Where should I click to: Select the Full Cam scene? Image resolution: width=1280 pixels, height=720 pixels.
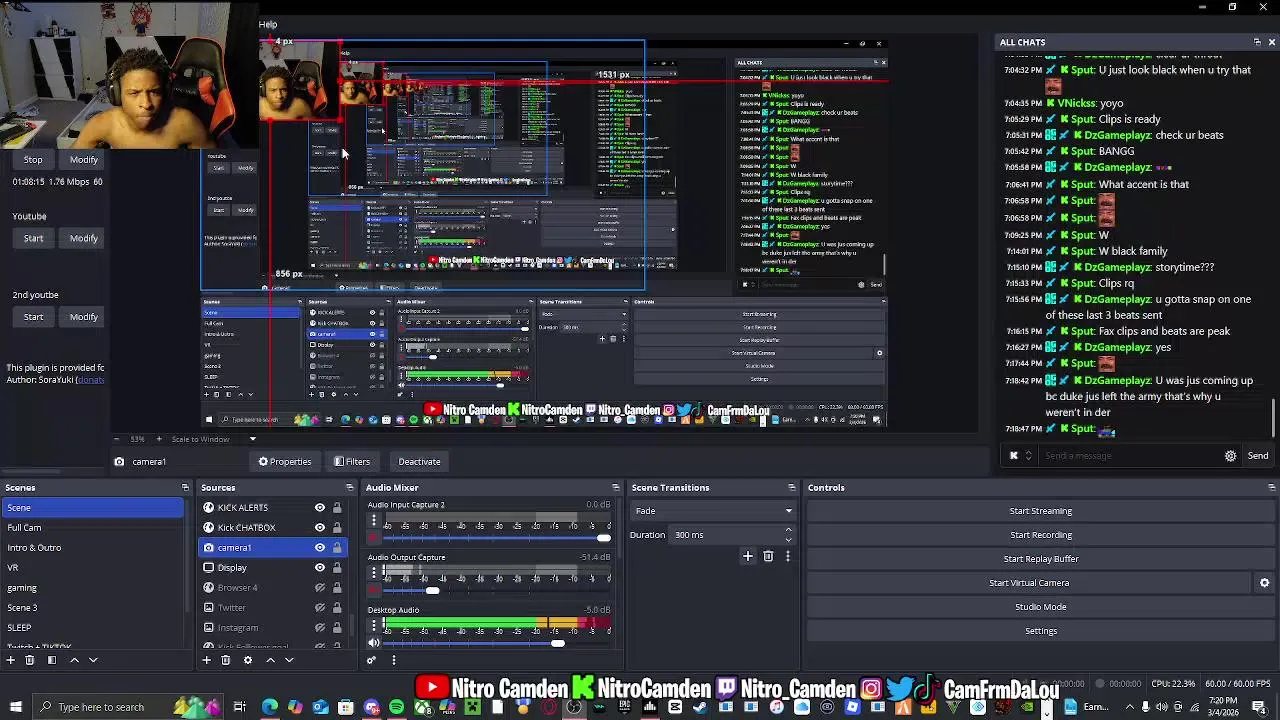click(x=92, y=528)
